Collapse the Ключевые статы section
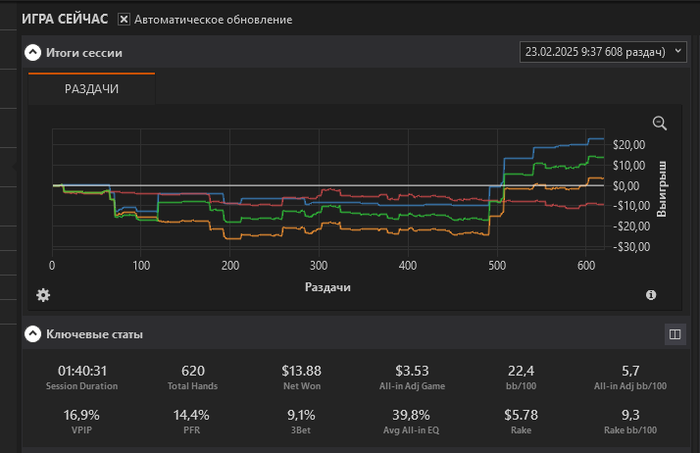700x453 pixels. [x=33, y=334]
